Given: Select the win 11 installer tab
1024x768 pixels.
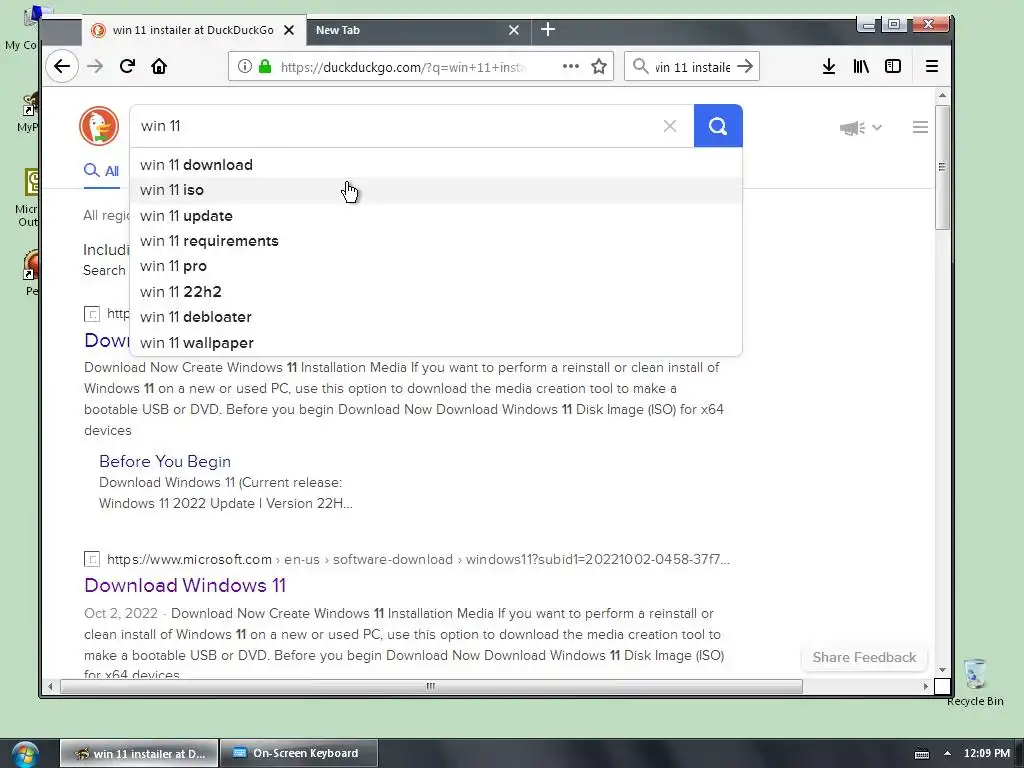Looking at the screenshot, I should [193, 30].
